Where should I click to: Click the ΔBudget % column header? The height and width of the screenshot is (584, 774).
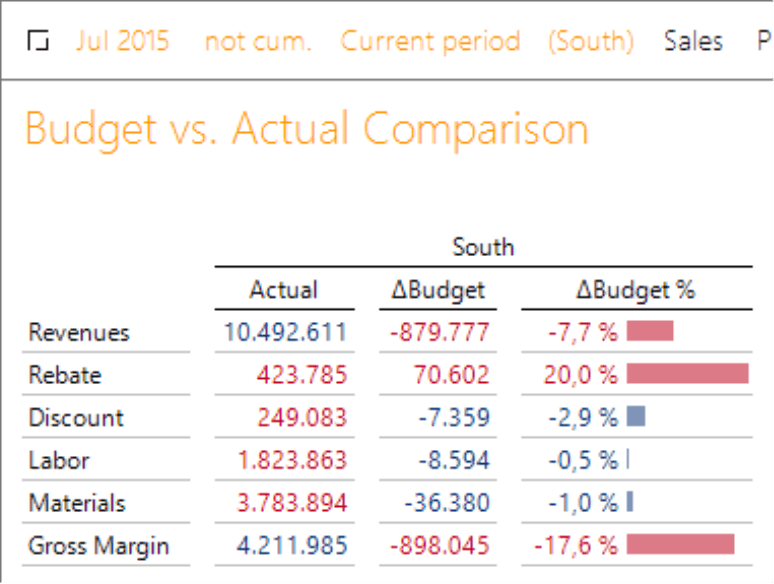point(635,290)
